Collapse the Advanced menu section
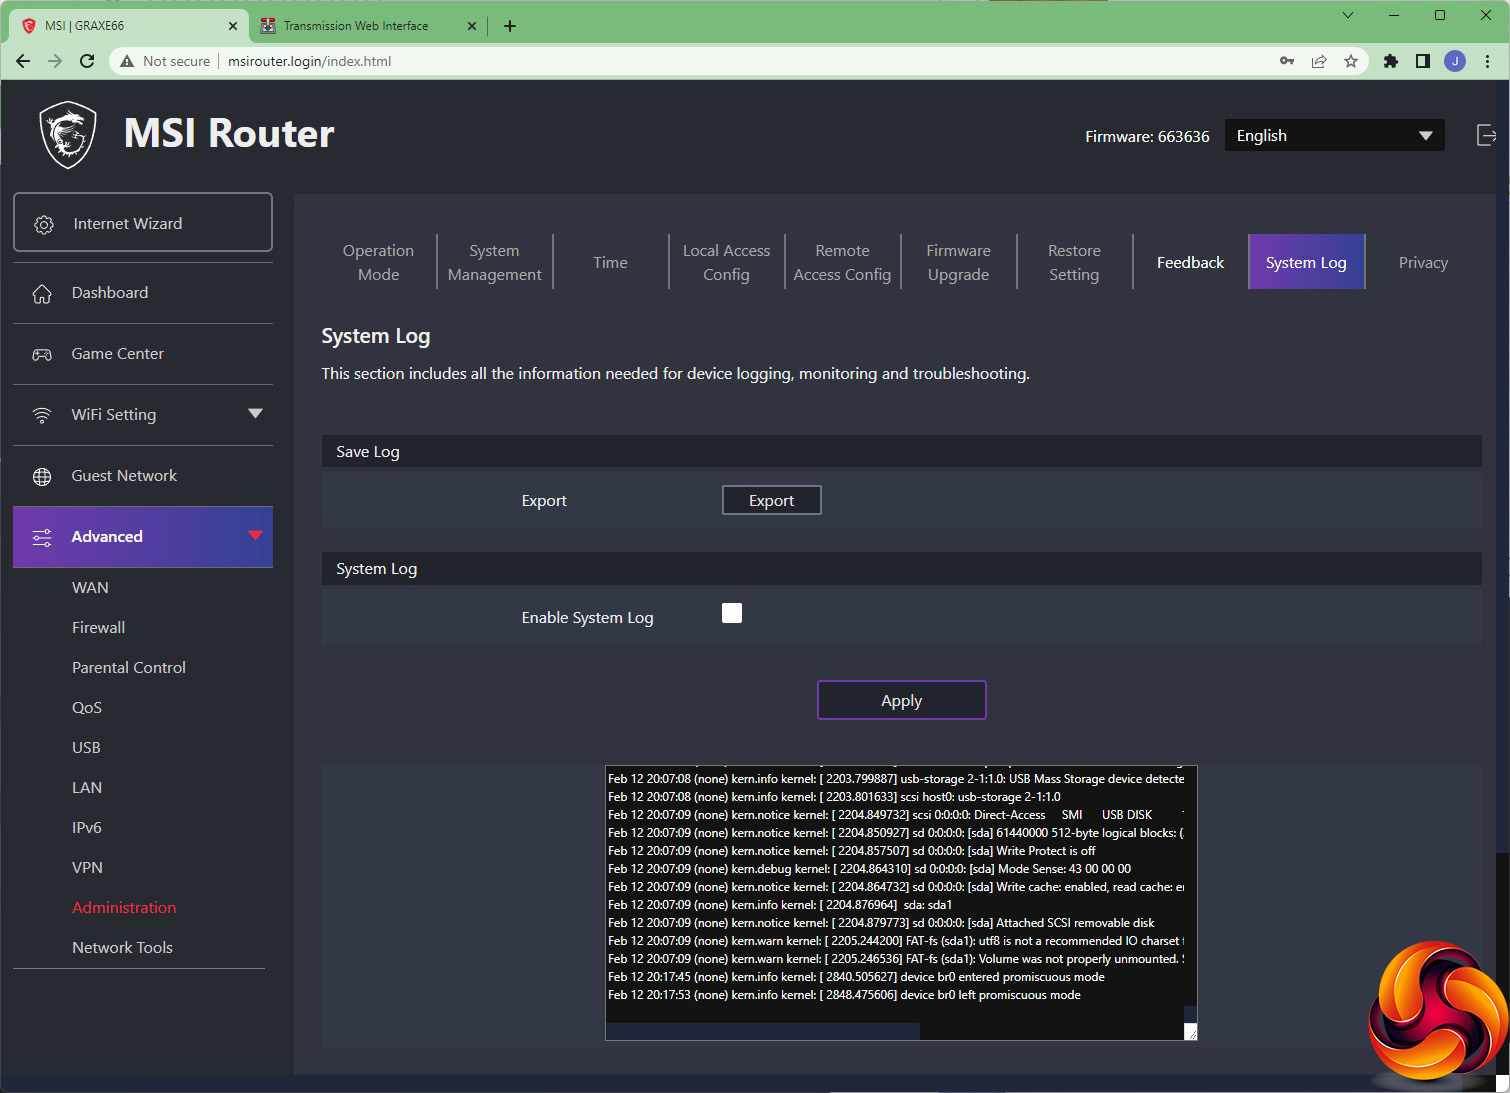 [255, 536]
